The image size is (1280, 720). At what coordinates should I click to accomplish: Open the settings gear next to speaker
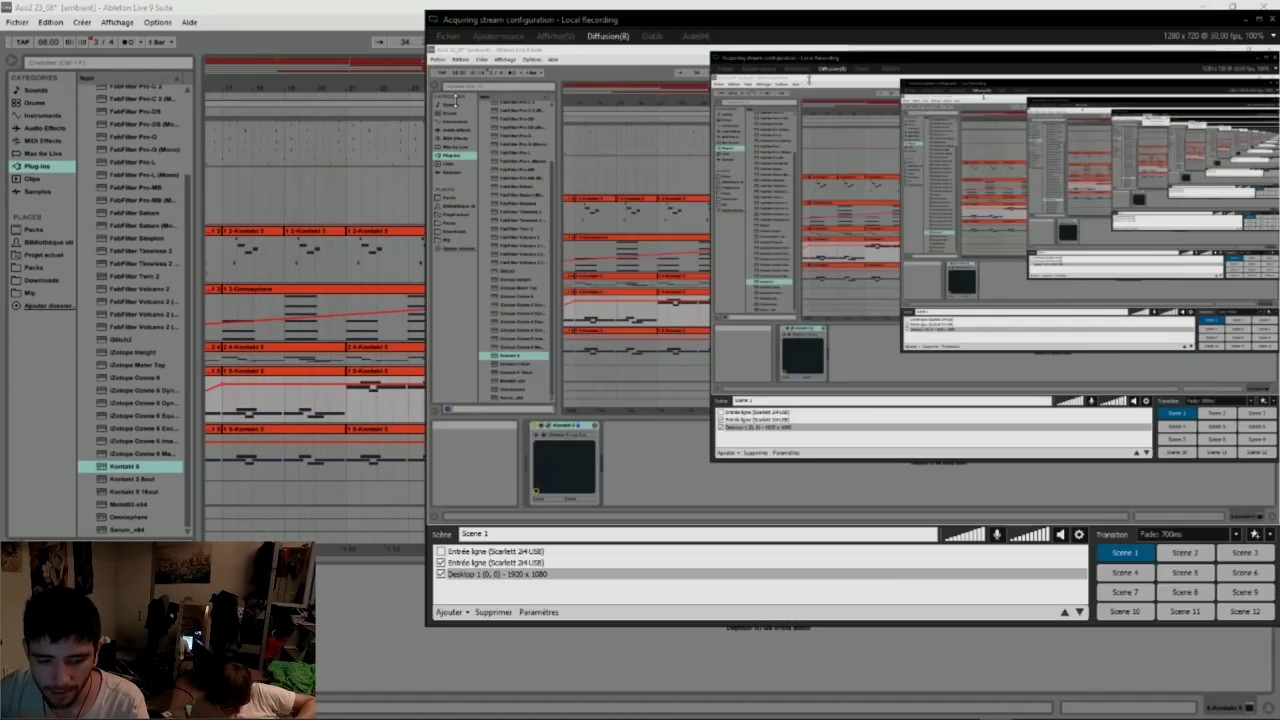[x=1079, y=535]
